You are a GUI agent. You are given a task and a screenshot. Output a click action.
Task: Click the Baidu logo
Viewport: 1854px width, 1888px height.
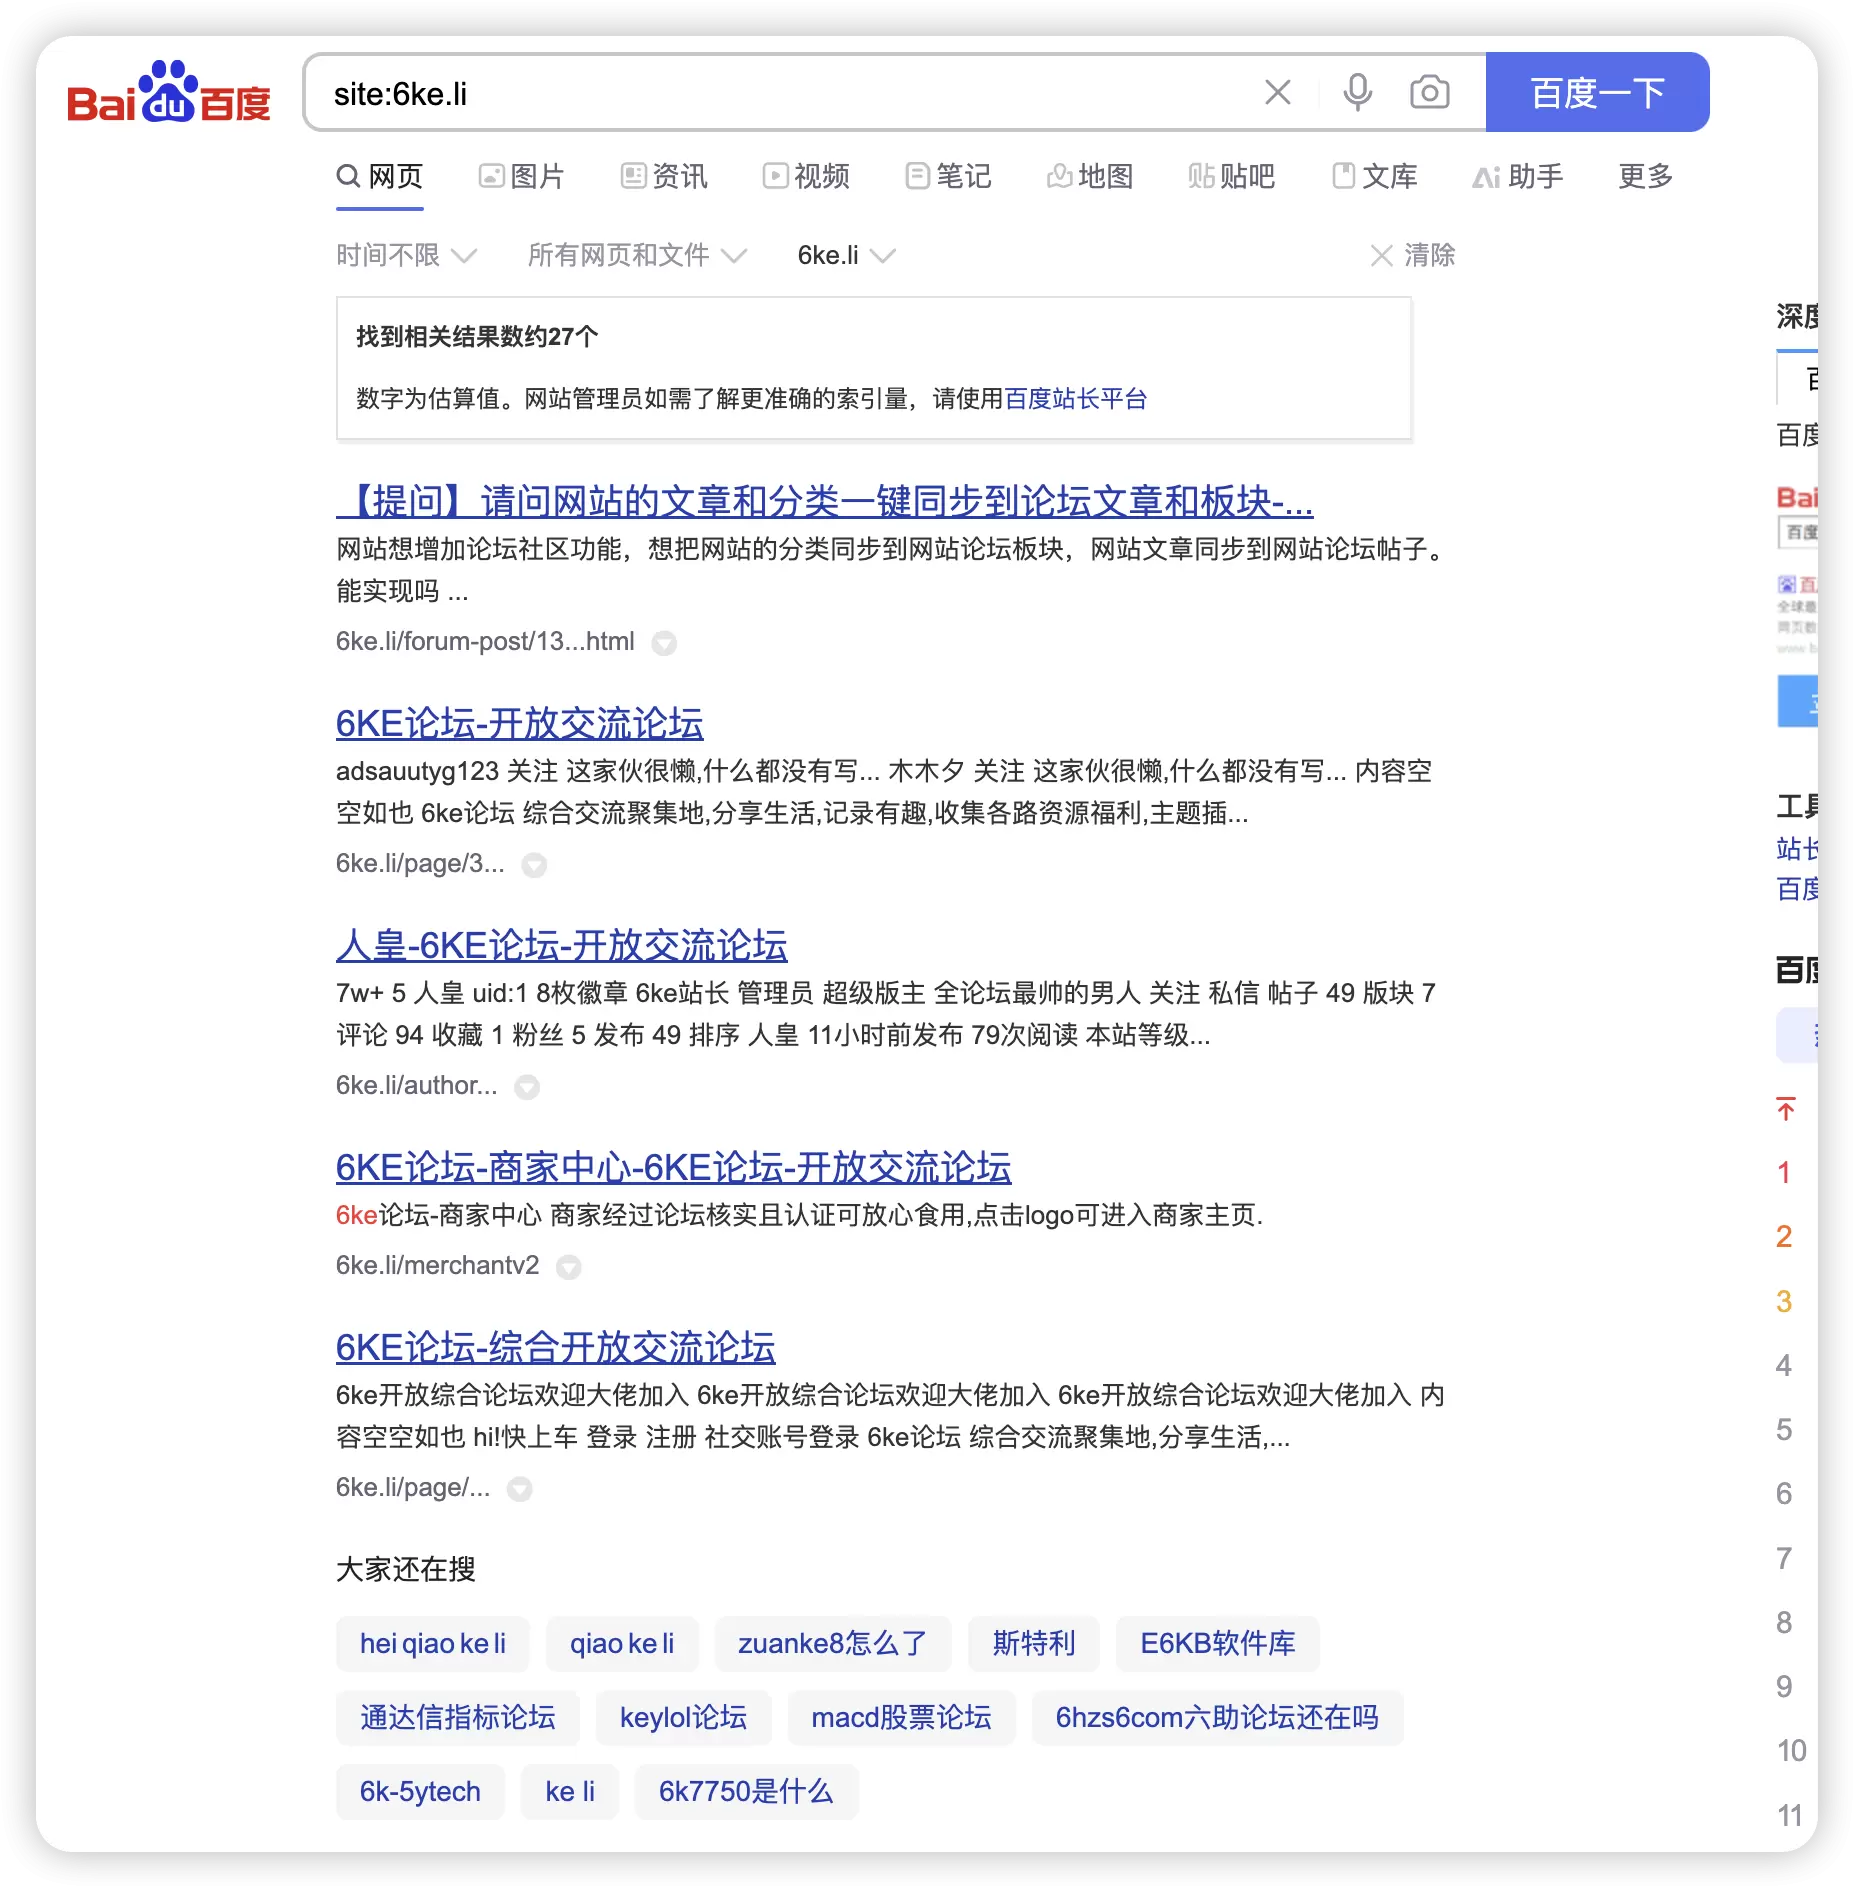tap(168, 93)
